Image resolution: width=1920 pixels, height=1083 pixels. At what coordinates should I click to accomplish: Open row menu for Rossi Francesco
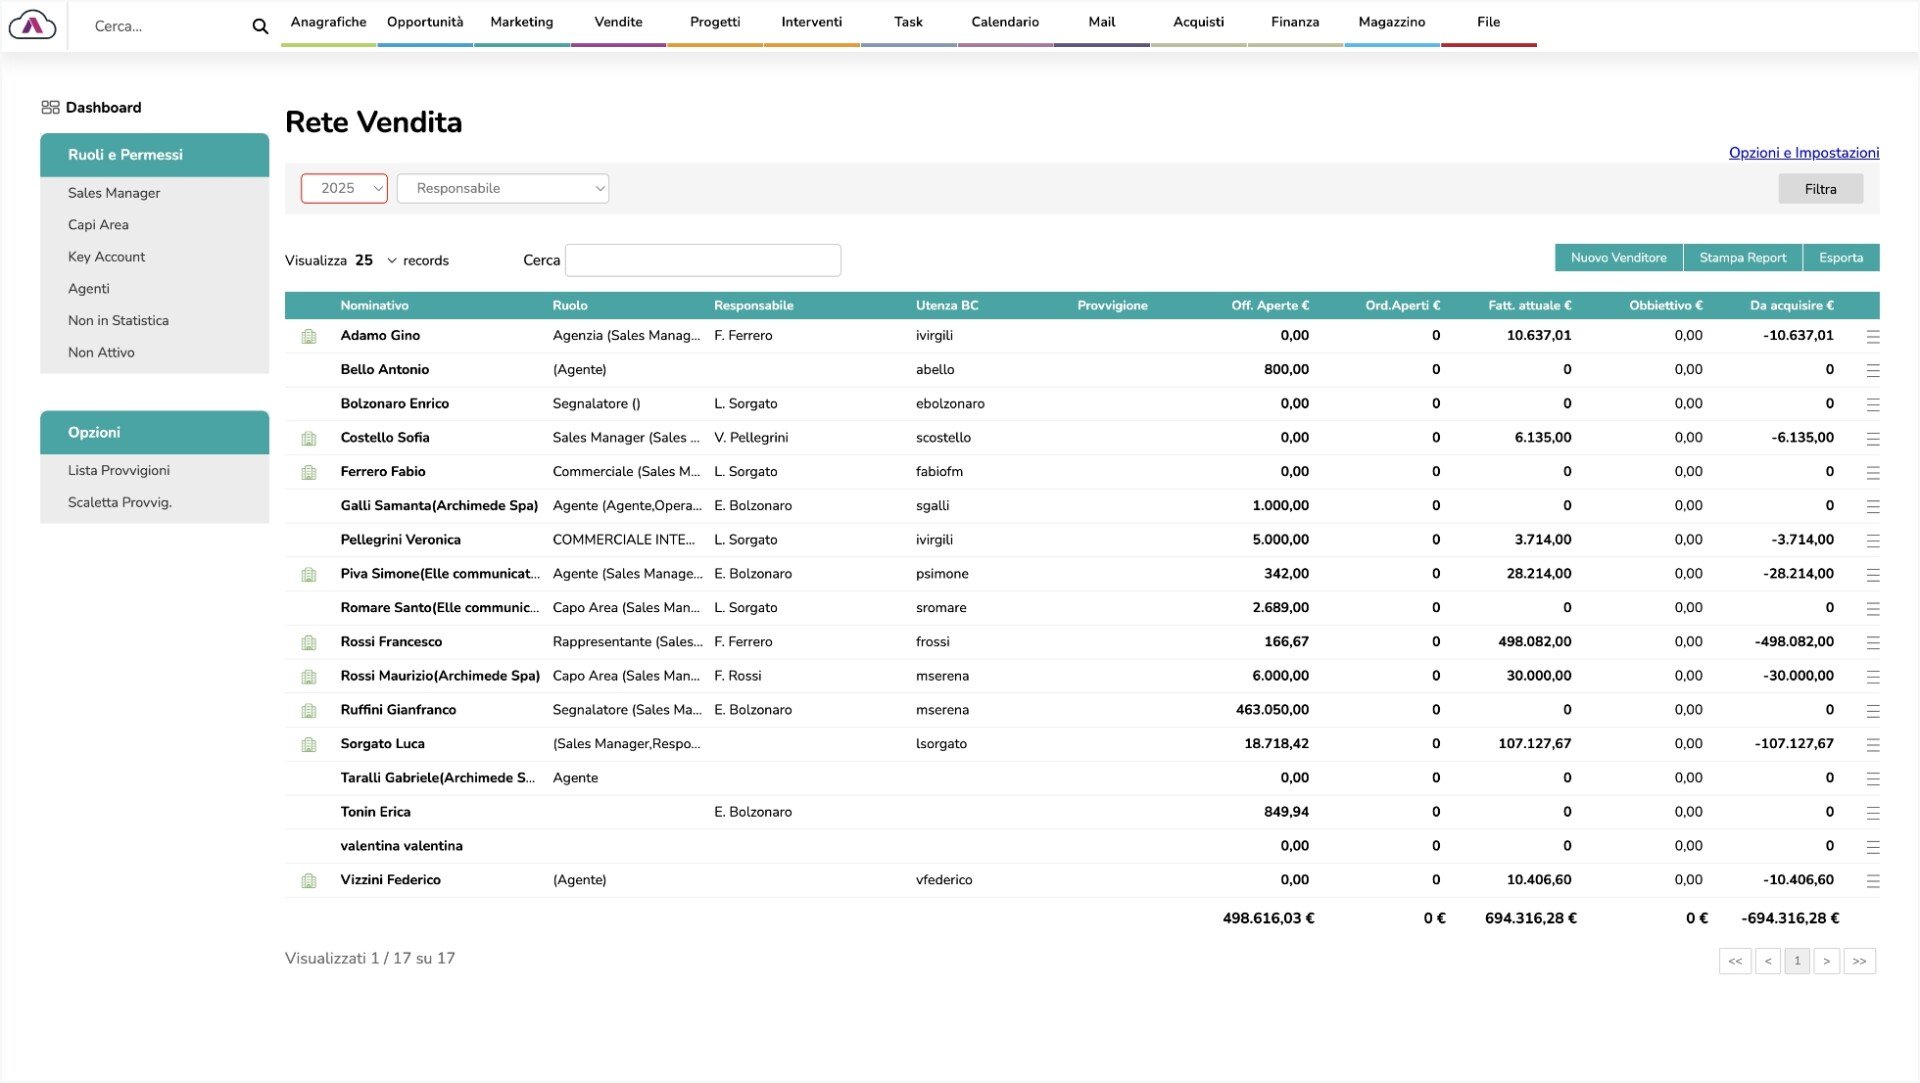pyautogui.click(x=1872, y=643)
